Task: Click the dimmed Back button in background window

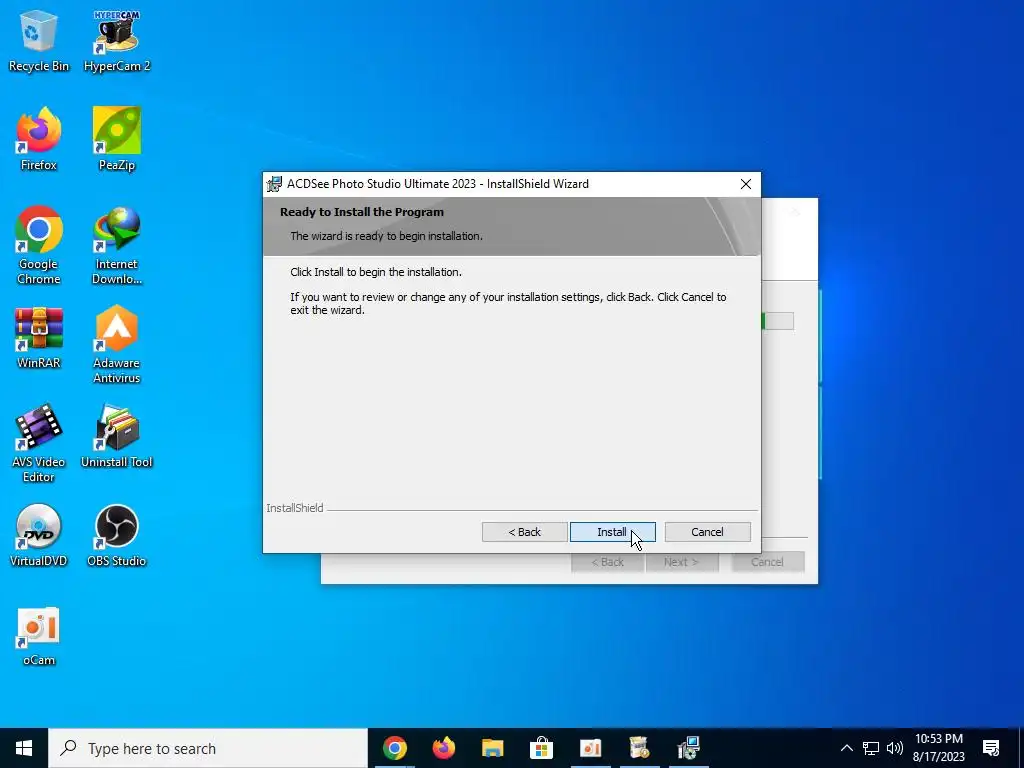Action: pyautogui.click(x=607, y=562)
